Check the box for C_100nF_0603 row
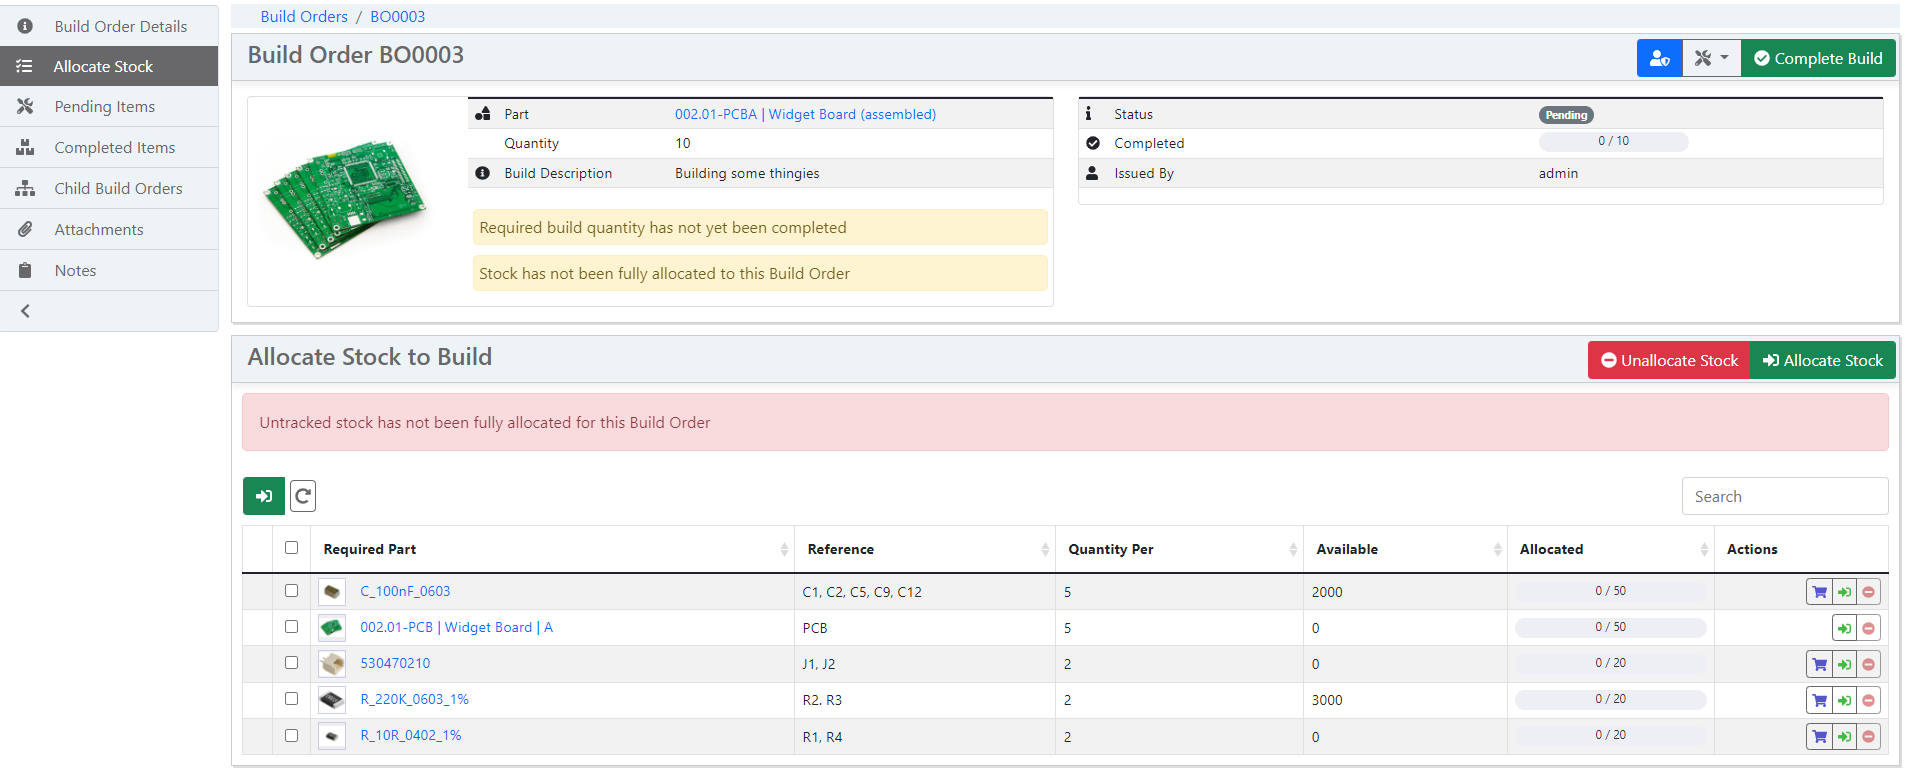Viewport: 1907px width, 774px height. [x=291, y=591]
